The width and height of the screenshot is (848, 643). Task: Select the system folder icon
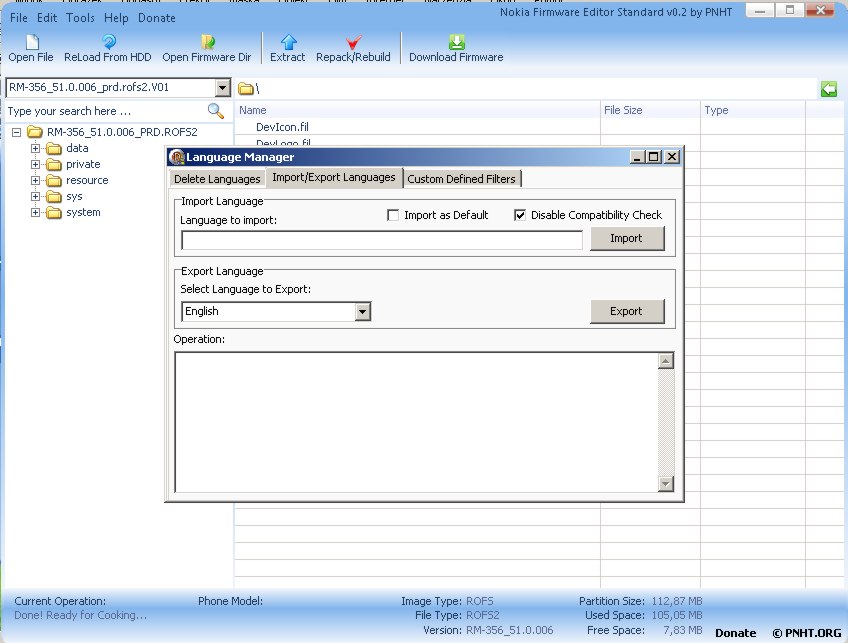pos(54,213)
